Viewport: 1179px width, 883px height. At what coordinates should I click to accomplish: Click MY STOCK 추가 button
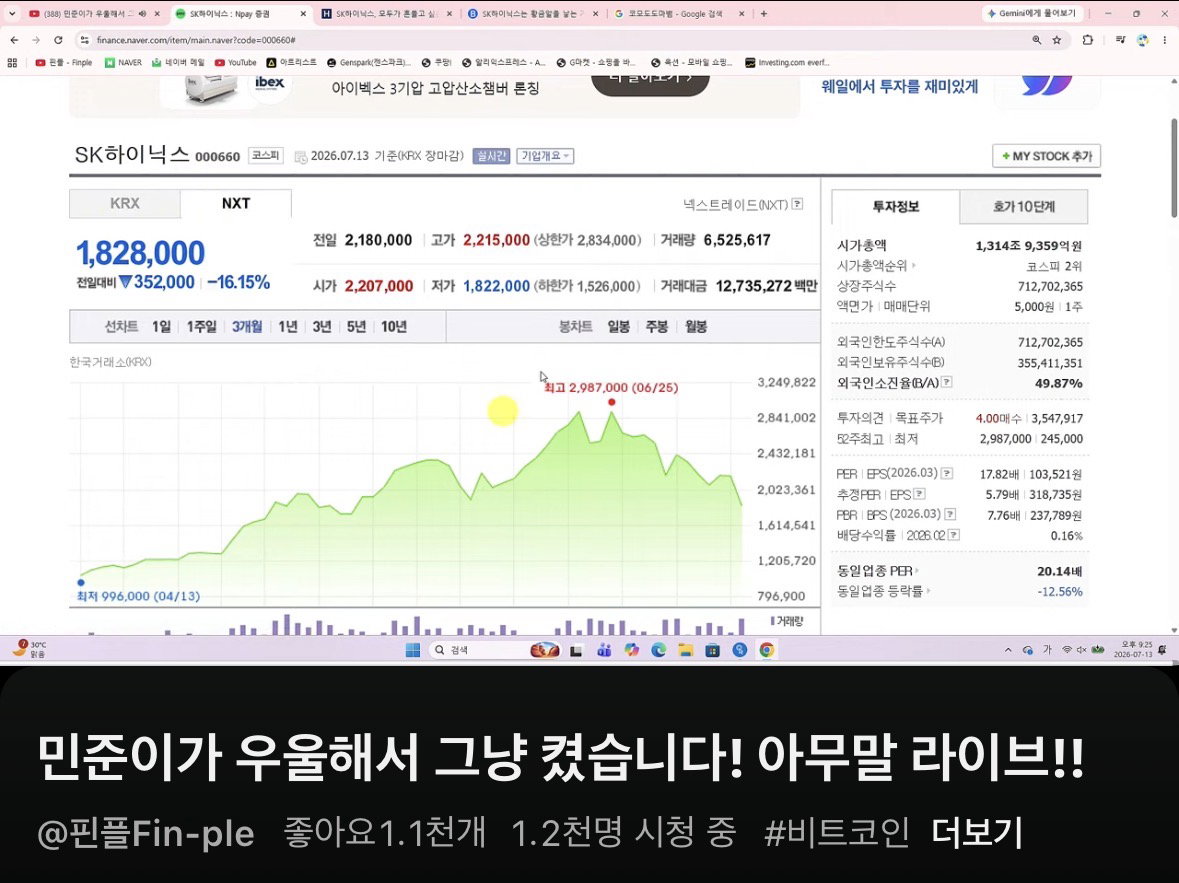pos(1047,156)
